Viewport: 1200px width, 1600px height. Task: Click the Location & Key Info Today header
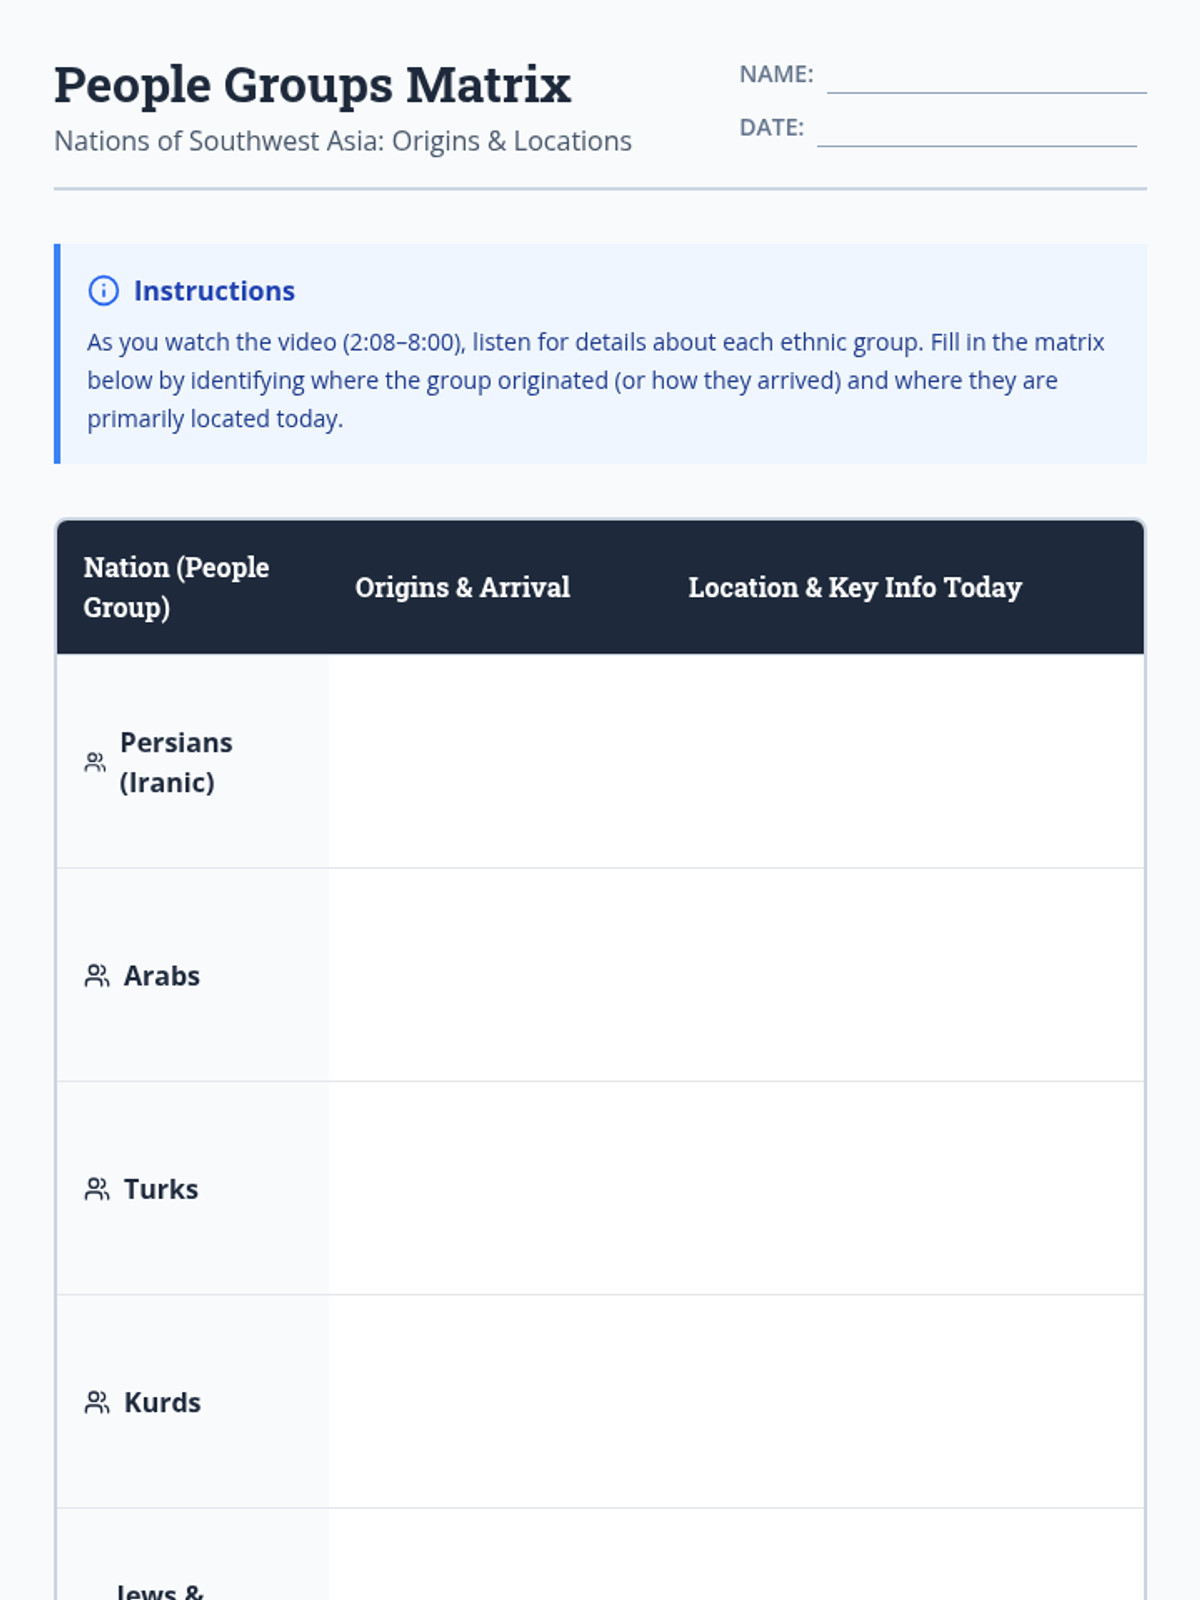click(854, 587)
